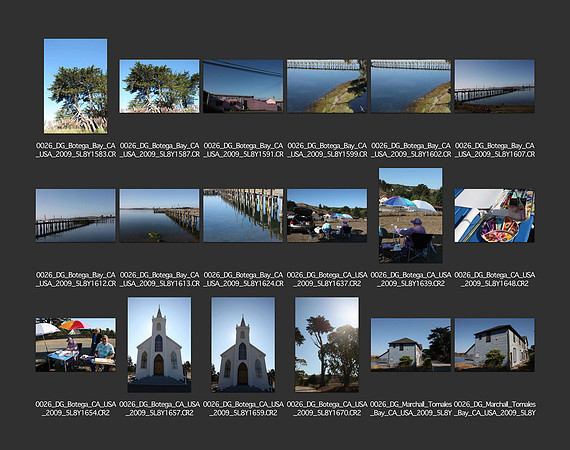Click the filename ending 5L8Y1599.CR

tap(327, 150)
